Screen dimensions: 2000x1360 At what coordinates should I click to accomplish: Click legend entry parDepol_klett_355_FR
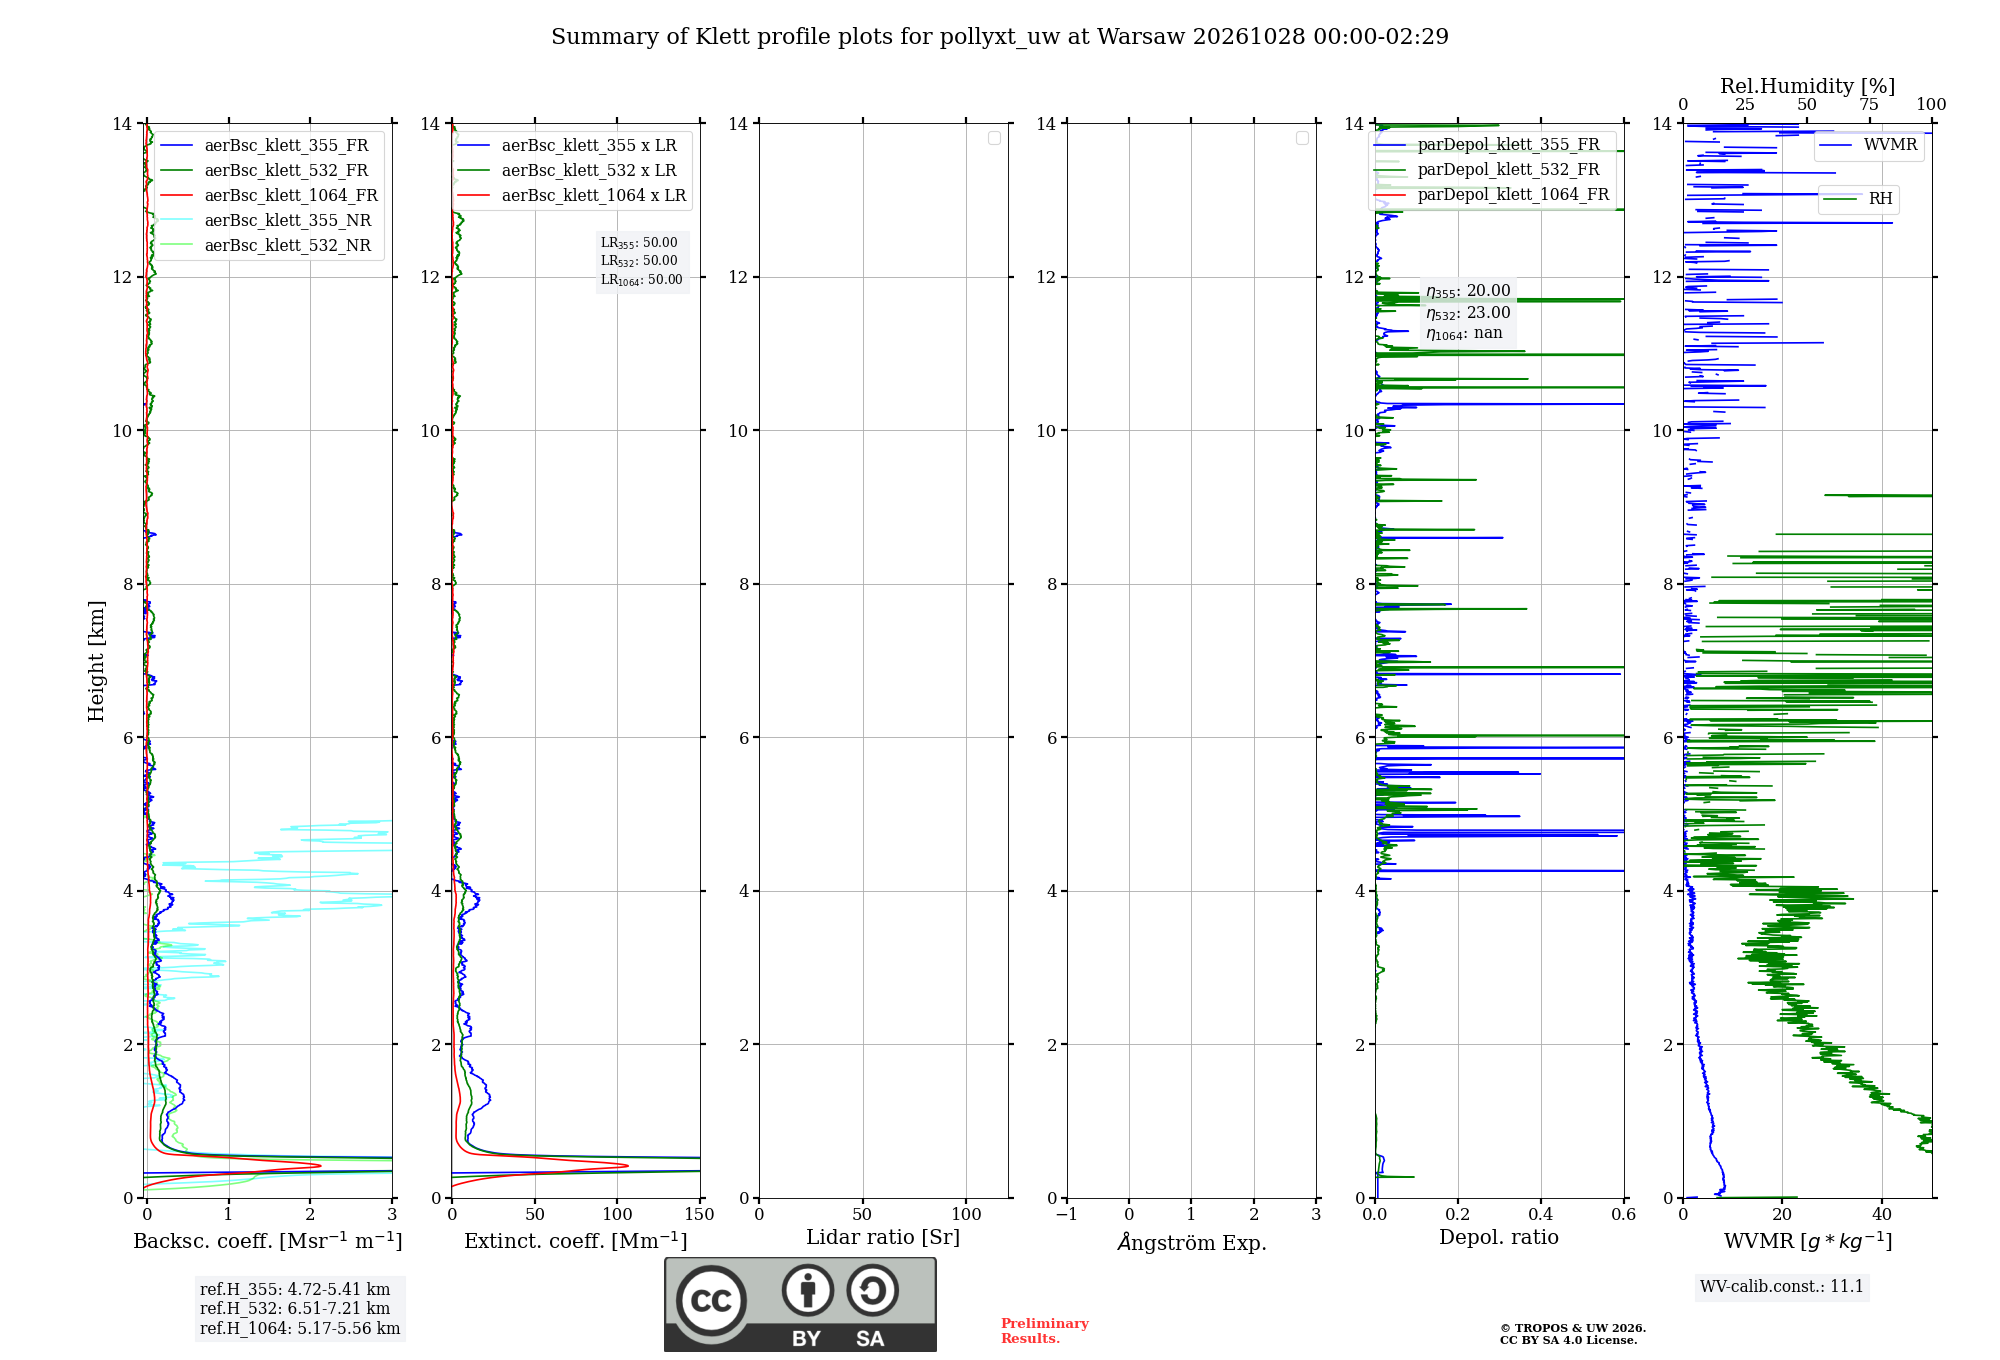[x=1487, y=144]
